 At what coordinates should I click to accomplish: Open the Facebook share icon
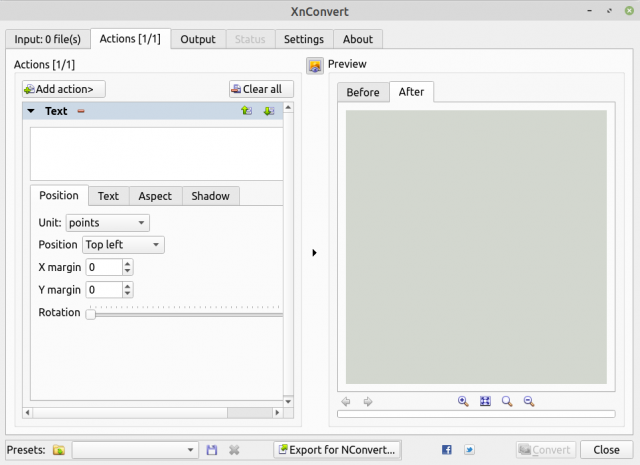point(447,450)
